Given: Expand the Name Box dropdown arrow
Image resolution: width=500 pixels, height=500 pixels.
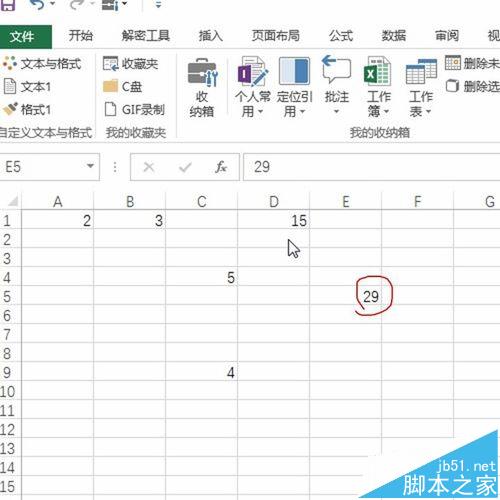Looking at the screenshot, I should (x=90, y=166).
